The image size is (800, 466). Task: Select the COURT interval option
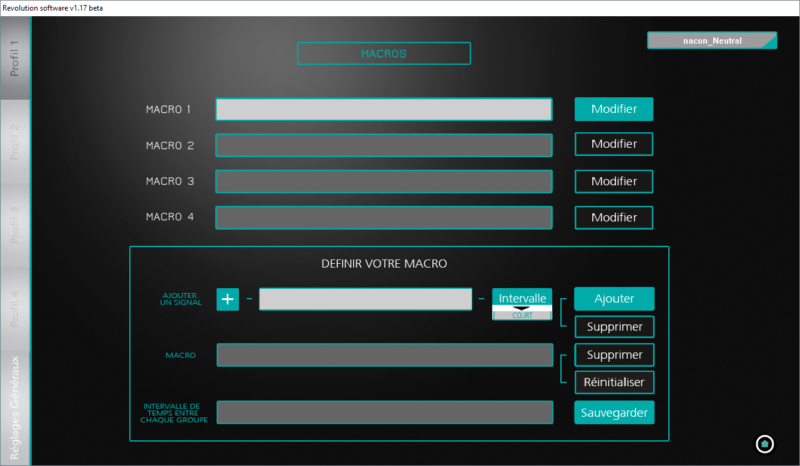click(522, 315)
